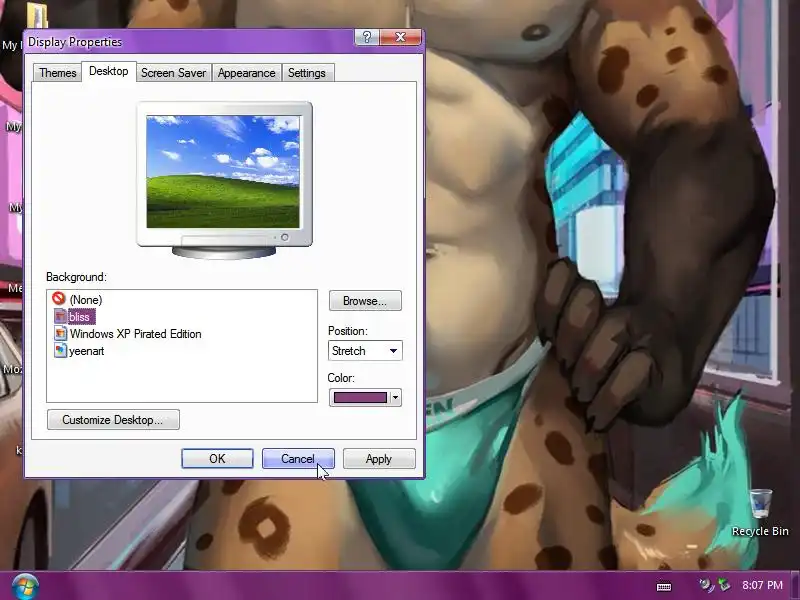The image size is (800, 600).
Task: Click the Show Desktop strip at taskbar end
Action: coord(795,585)
